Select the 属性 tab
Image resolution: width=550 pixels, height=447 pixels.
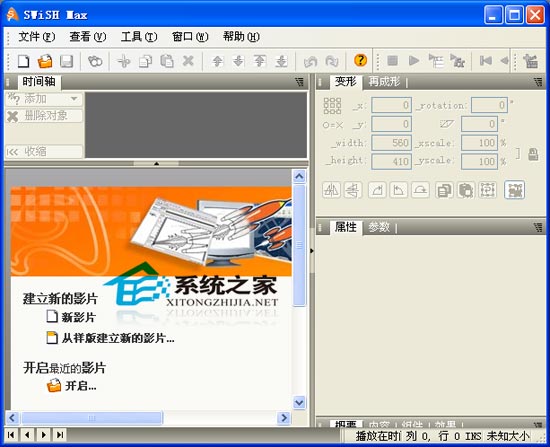pyautogui.click(x=346, y=227)
